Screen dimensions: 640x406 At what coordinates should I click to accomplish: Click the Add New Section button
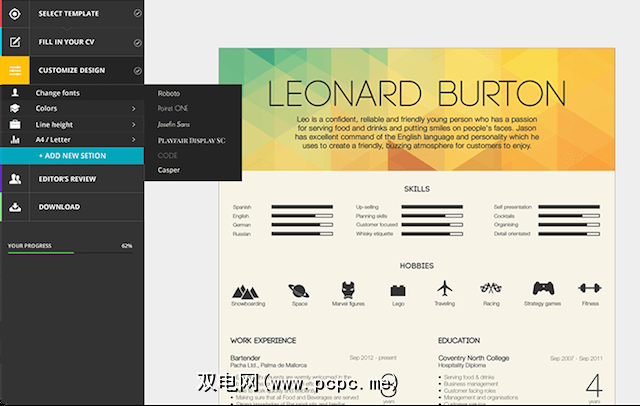pos(72,156)
